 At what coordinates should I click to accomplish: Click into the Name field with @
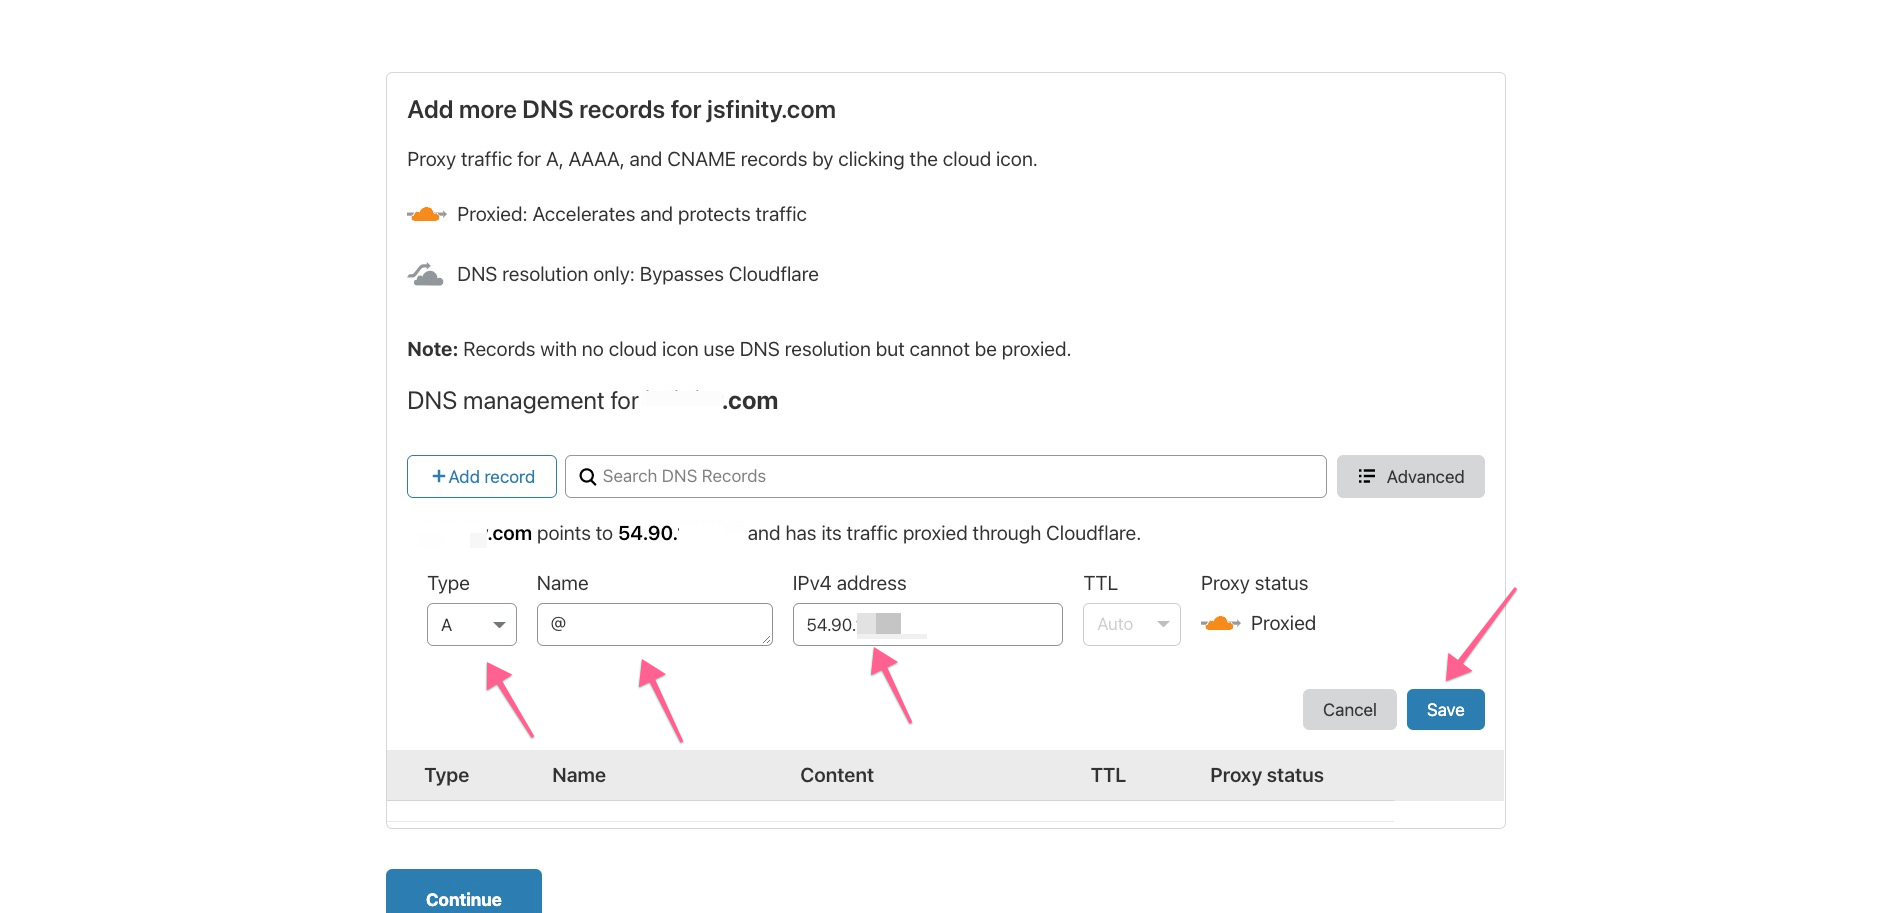point(654,625)
